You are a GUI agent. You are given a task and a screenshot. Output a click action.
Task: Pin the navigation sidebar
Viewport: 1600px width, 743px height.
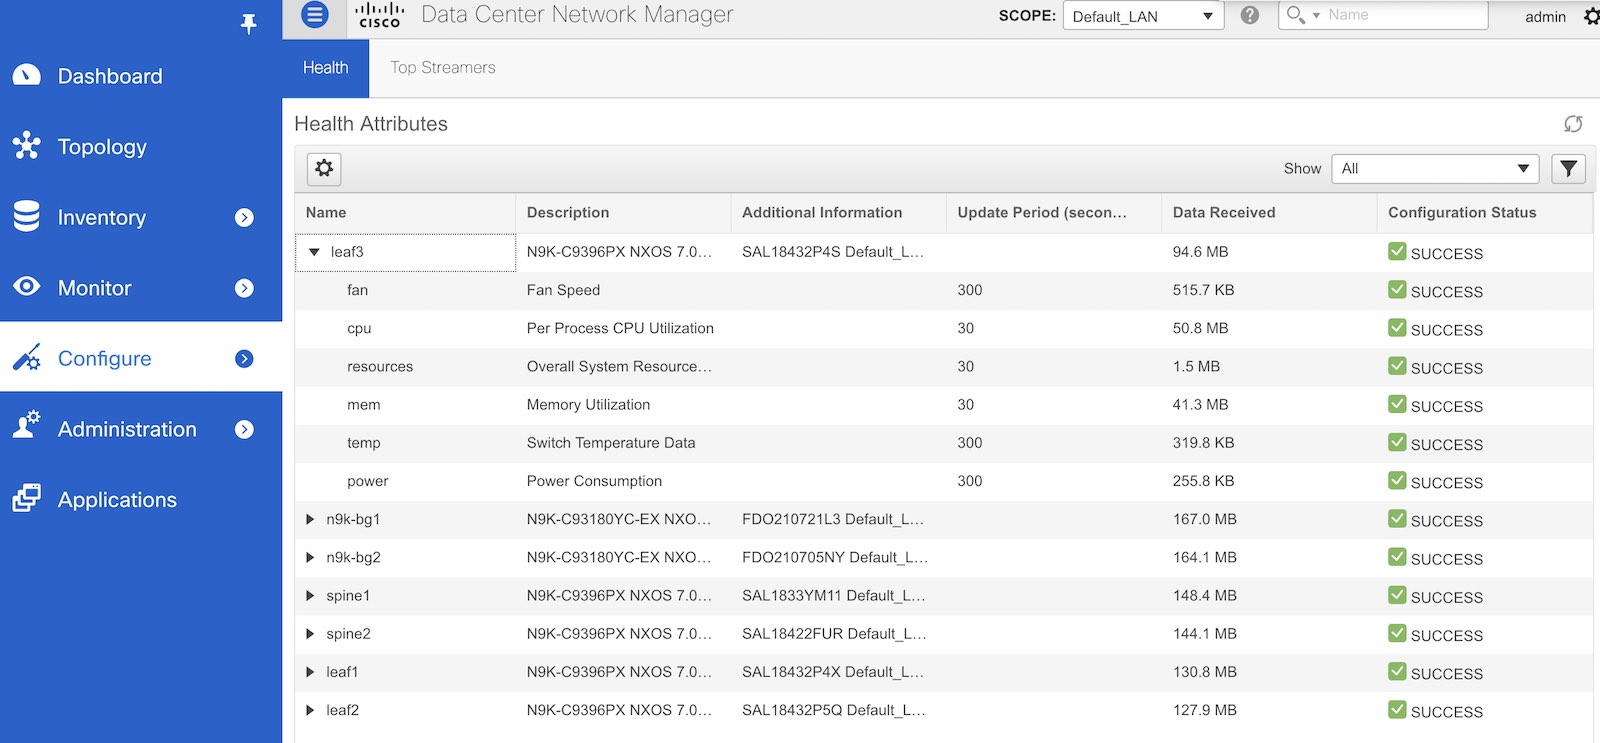249,23
